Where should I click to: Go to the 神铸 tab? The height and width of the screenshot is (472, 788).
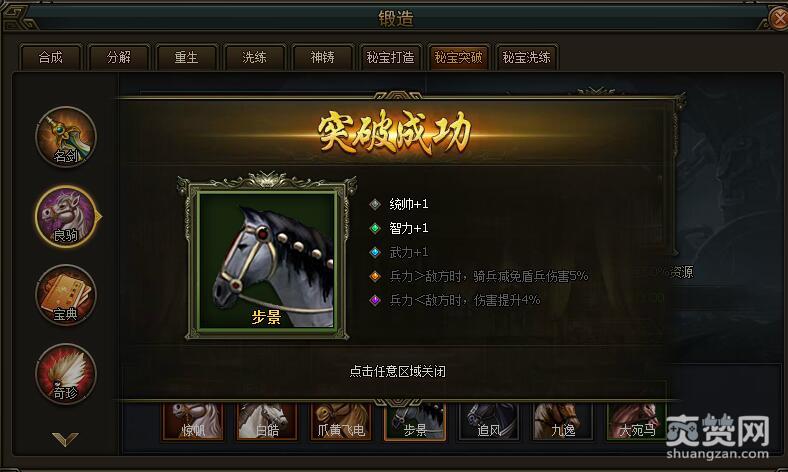322,57
